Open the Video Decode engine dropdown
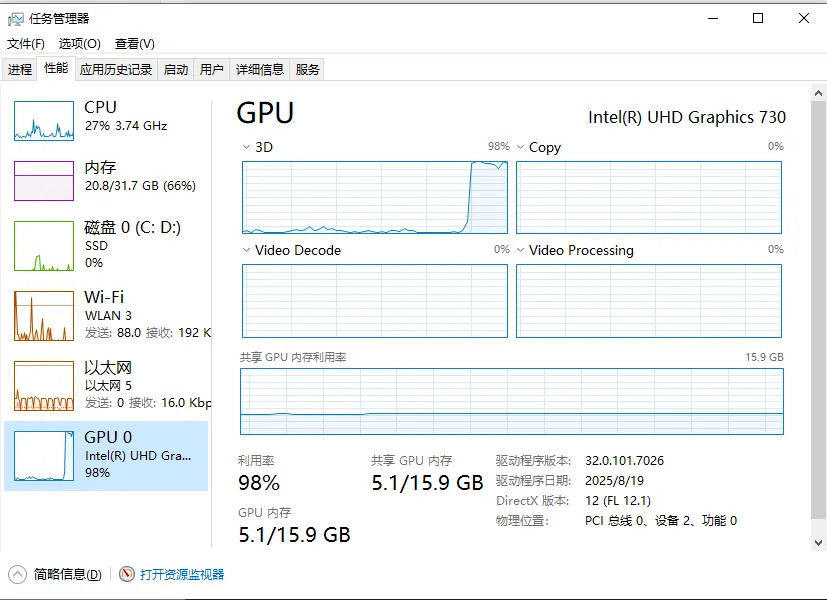827x600 pixels. (246, 250)
